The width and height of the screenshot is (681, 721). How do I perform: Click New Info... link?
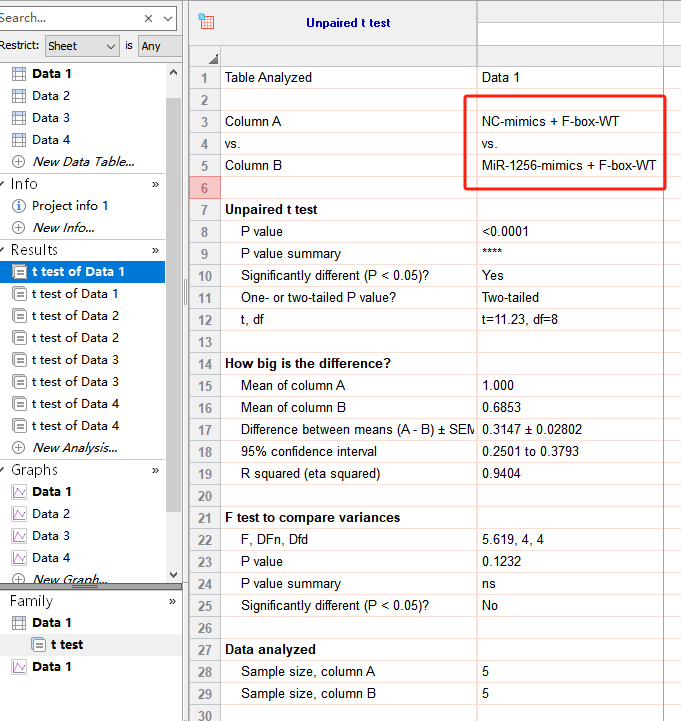click(63, 228)
